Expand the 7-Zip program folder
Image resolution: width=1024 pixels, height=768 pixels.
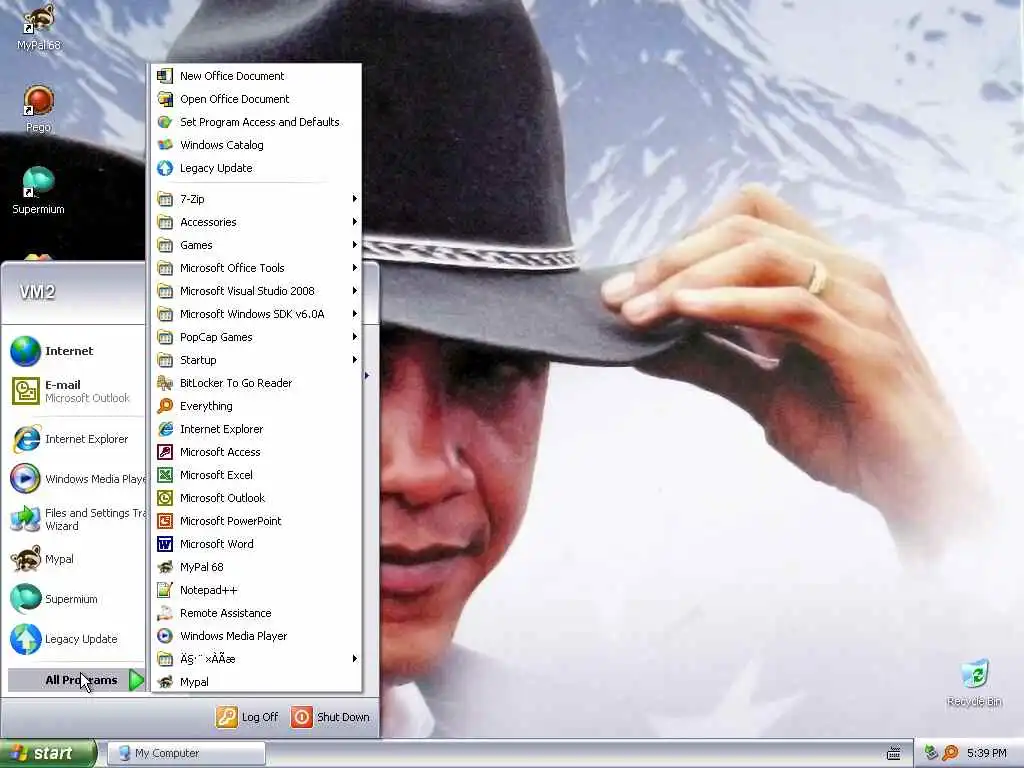tap(257, 199)
